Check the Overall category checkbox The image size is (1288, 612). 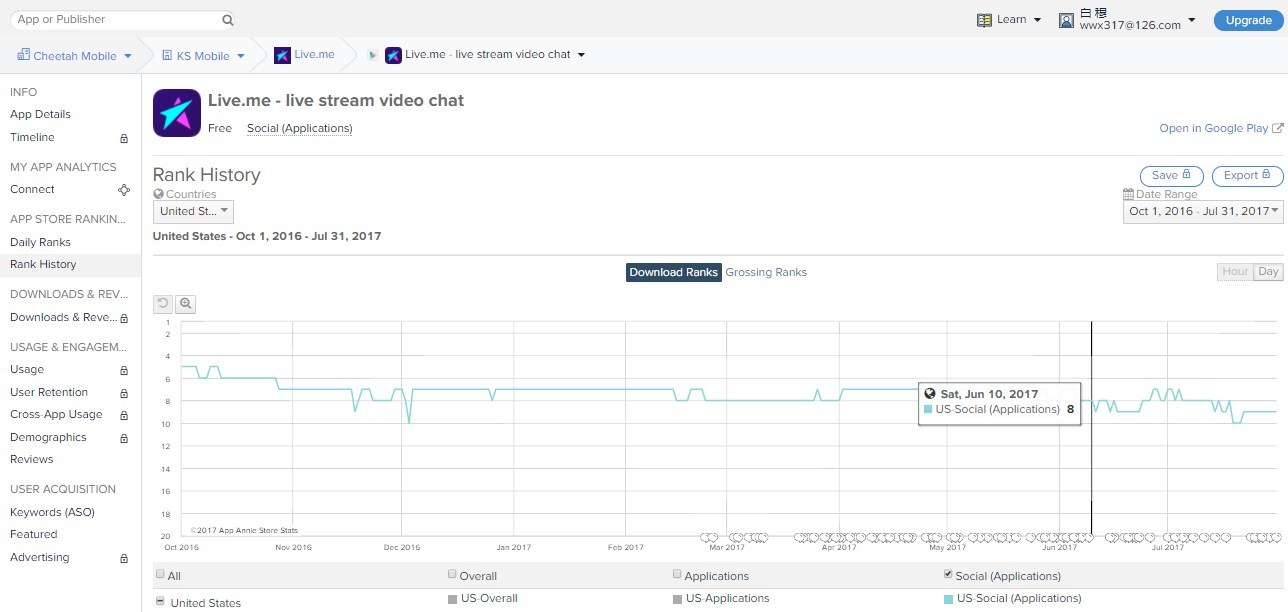click(452, 575)
